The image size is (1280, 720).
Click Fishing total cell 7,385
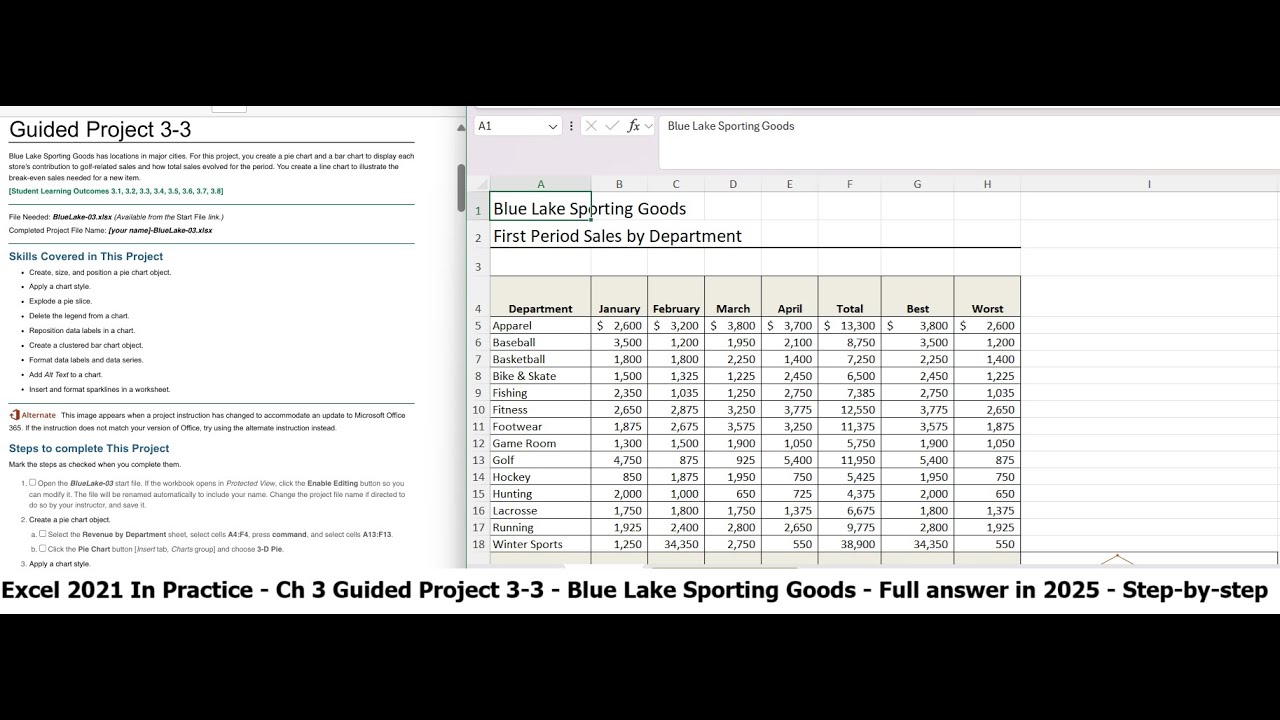pos(850,393)
